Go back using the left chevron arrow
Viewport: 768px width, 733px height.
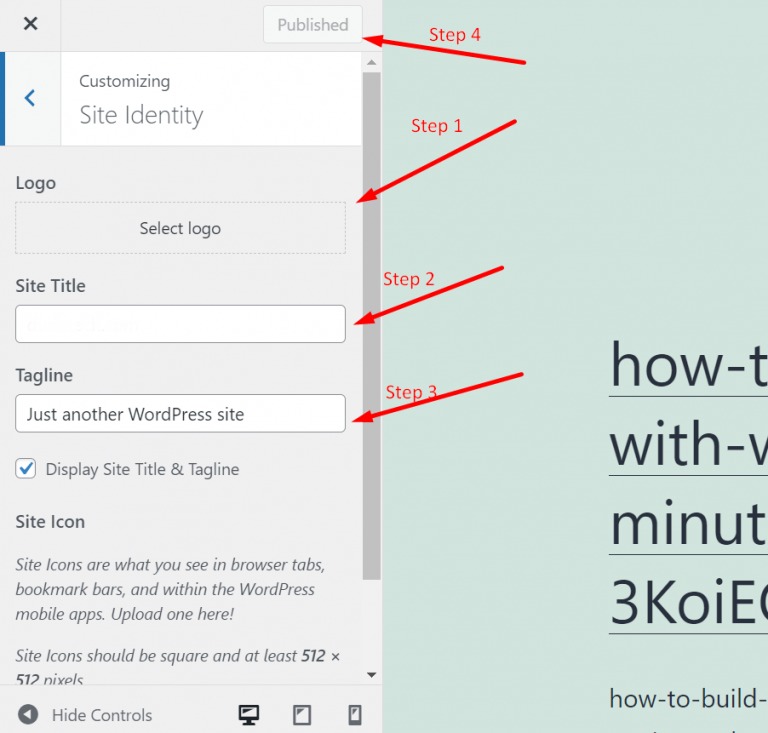pyautogui.click(x=30, y=98)
